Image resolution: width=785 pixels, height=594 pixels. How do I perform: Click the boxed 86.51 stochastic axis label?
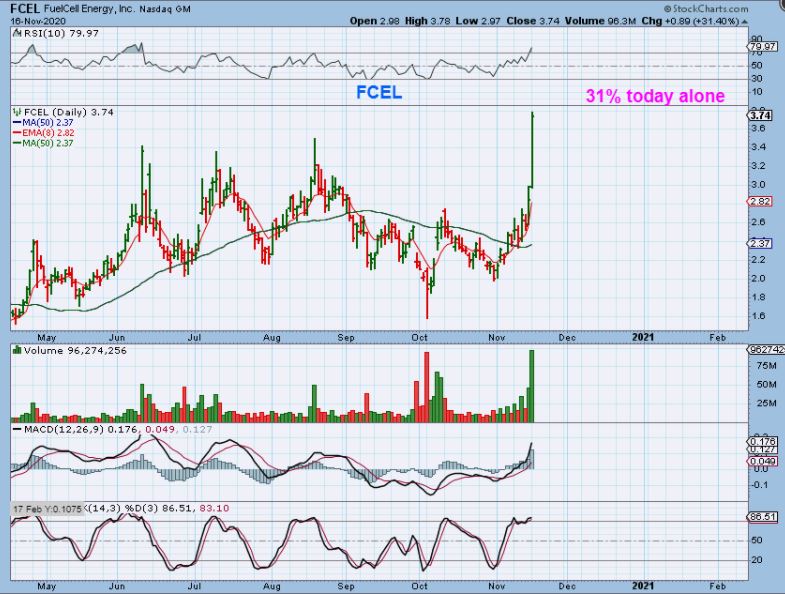coord(762,517)
